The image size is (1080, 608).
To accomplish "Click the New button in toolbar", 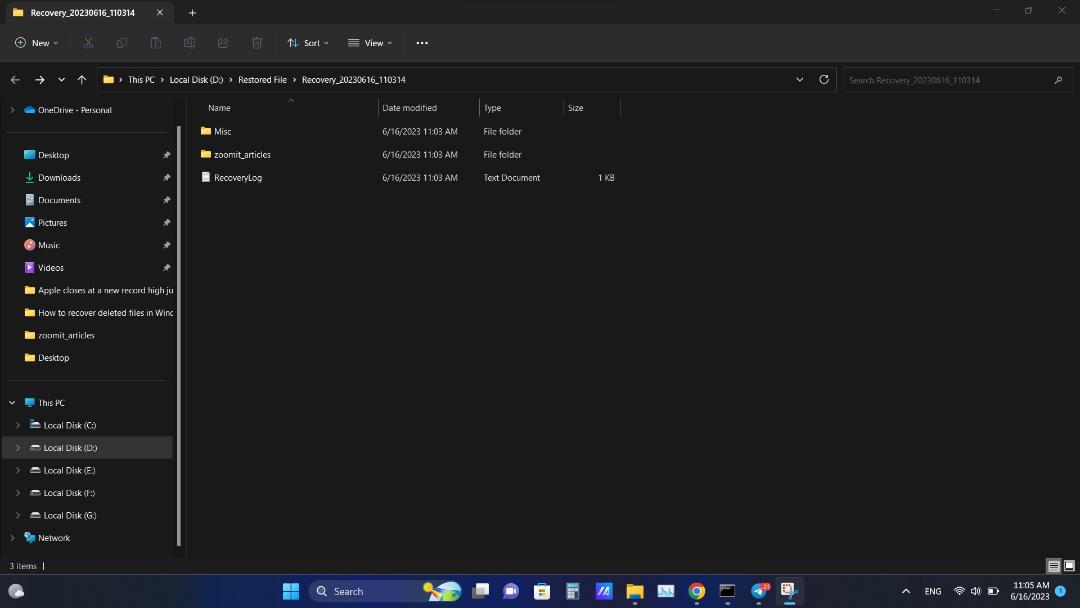I will pyautogui.click(x=37, y=43).
